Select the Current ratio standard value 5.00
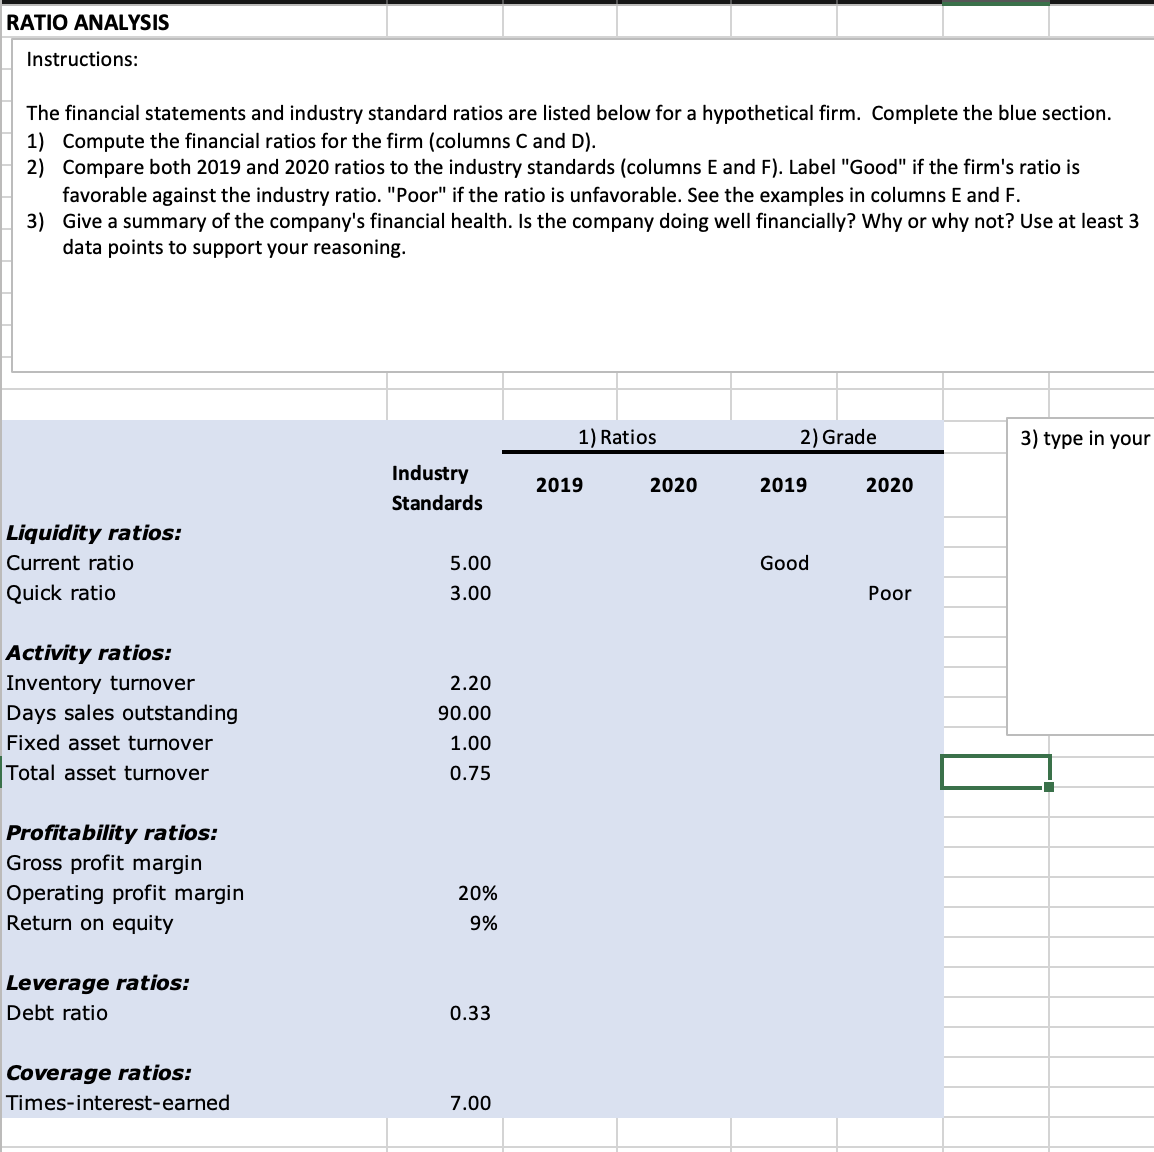Image resolution: width=1154 pixels, height=1152 pixels. (x=470, y=563)
